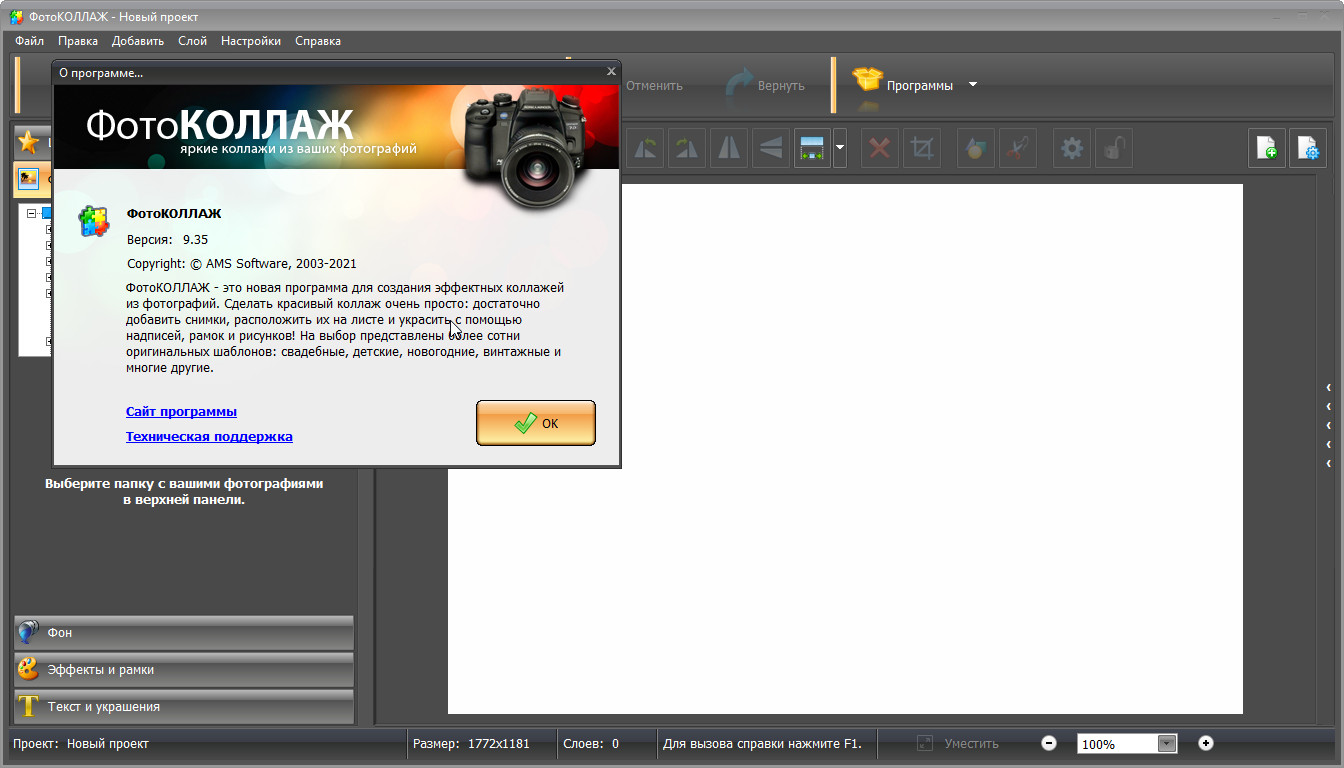This screenshot has width=1344, height=768.
Task: Select the crop tool icon
Action: click(922, 149)
